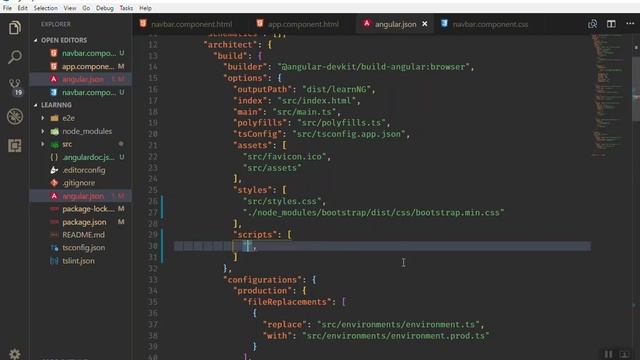
Task: Split the editor with split icon
Action: coord(611,24)
